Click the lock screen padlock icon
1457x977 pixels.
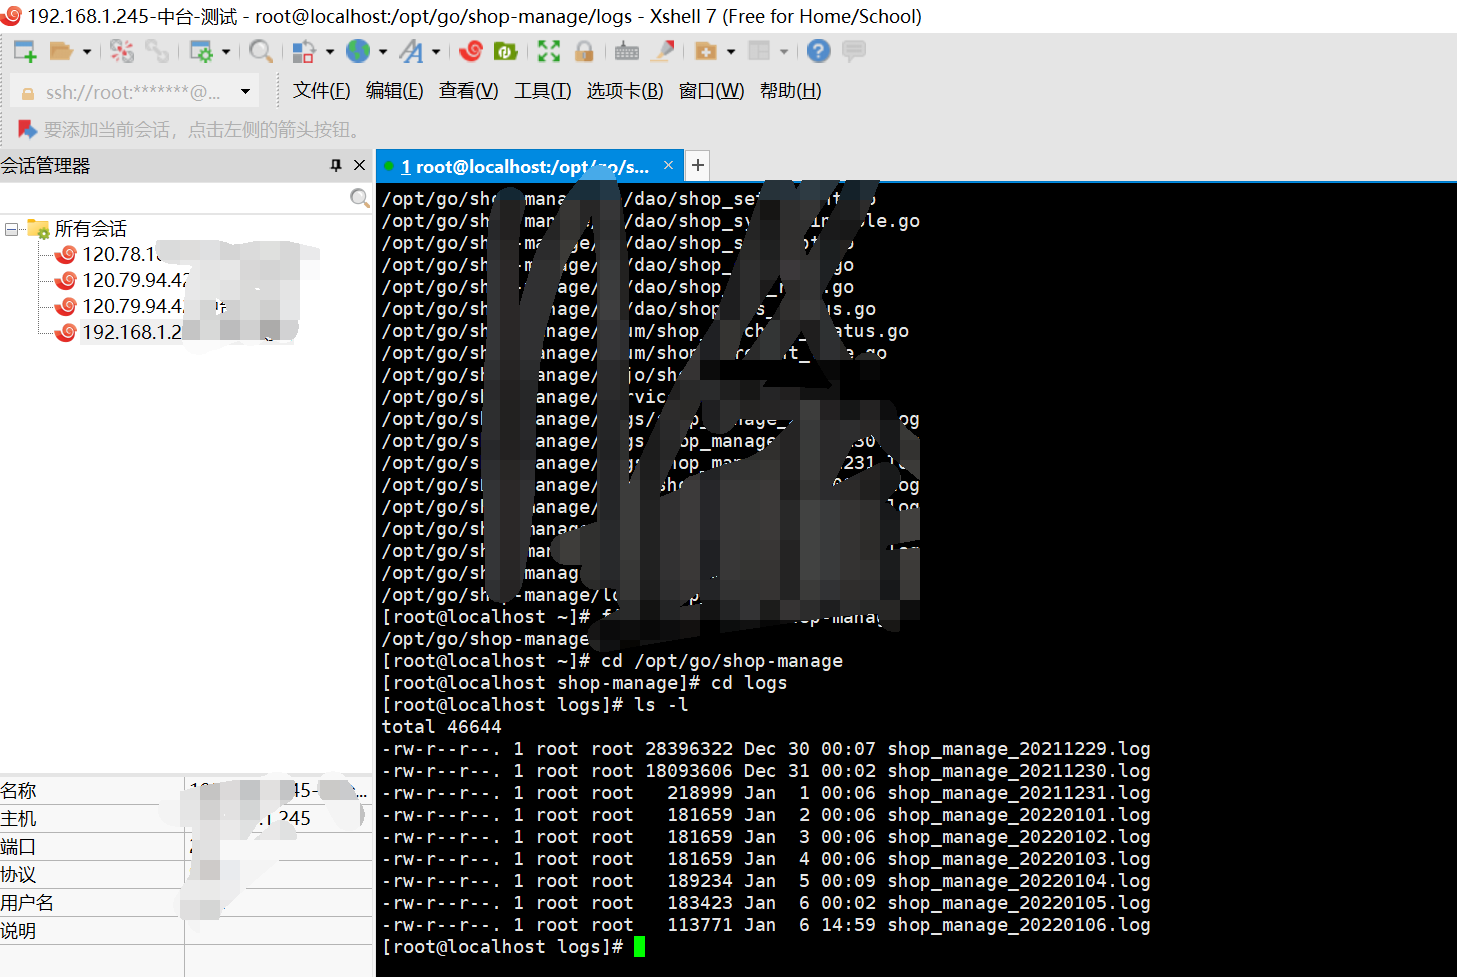point(584,51)
